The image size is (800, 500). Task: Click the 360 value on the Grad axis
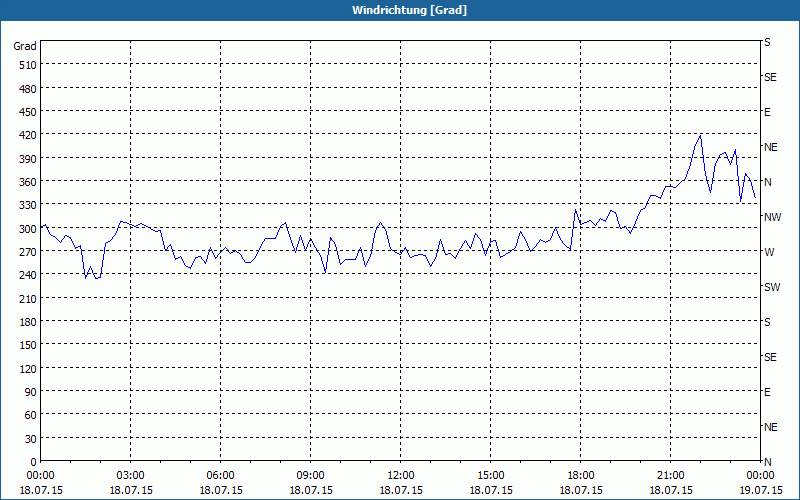(x=28, y=182)
